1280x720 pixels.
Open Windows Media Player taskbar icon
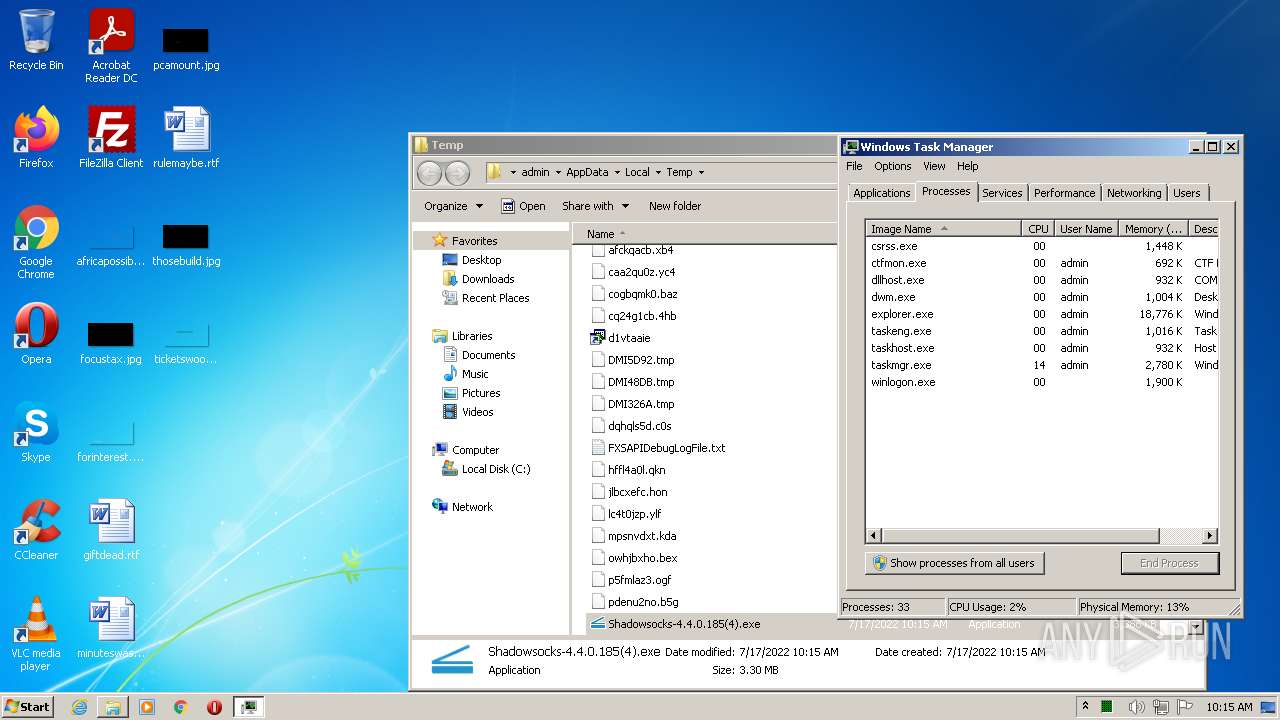[x=147, y=707]
